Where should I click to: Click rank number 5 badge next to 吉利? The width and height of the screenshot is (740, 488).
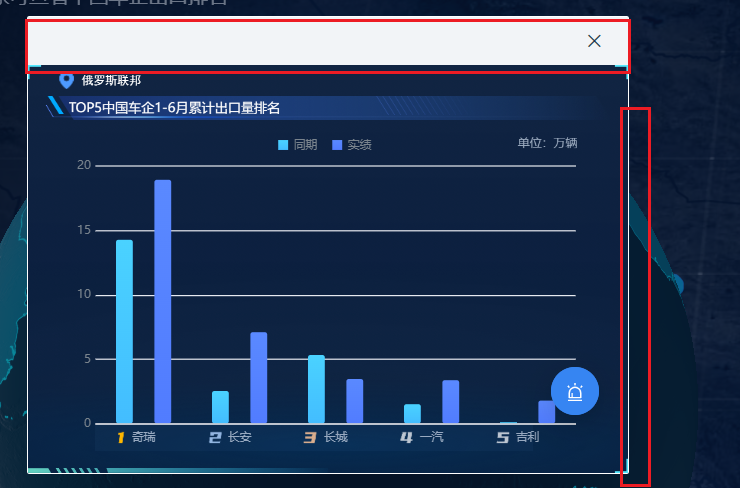503,438
